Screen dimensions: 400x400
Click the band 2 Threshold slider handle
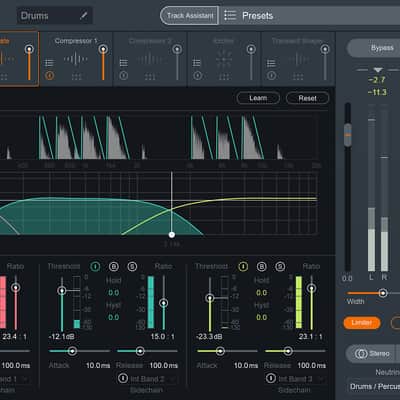pyautogui.click(x=62, y=291)
